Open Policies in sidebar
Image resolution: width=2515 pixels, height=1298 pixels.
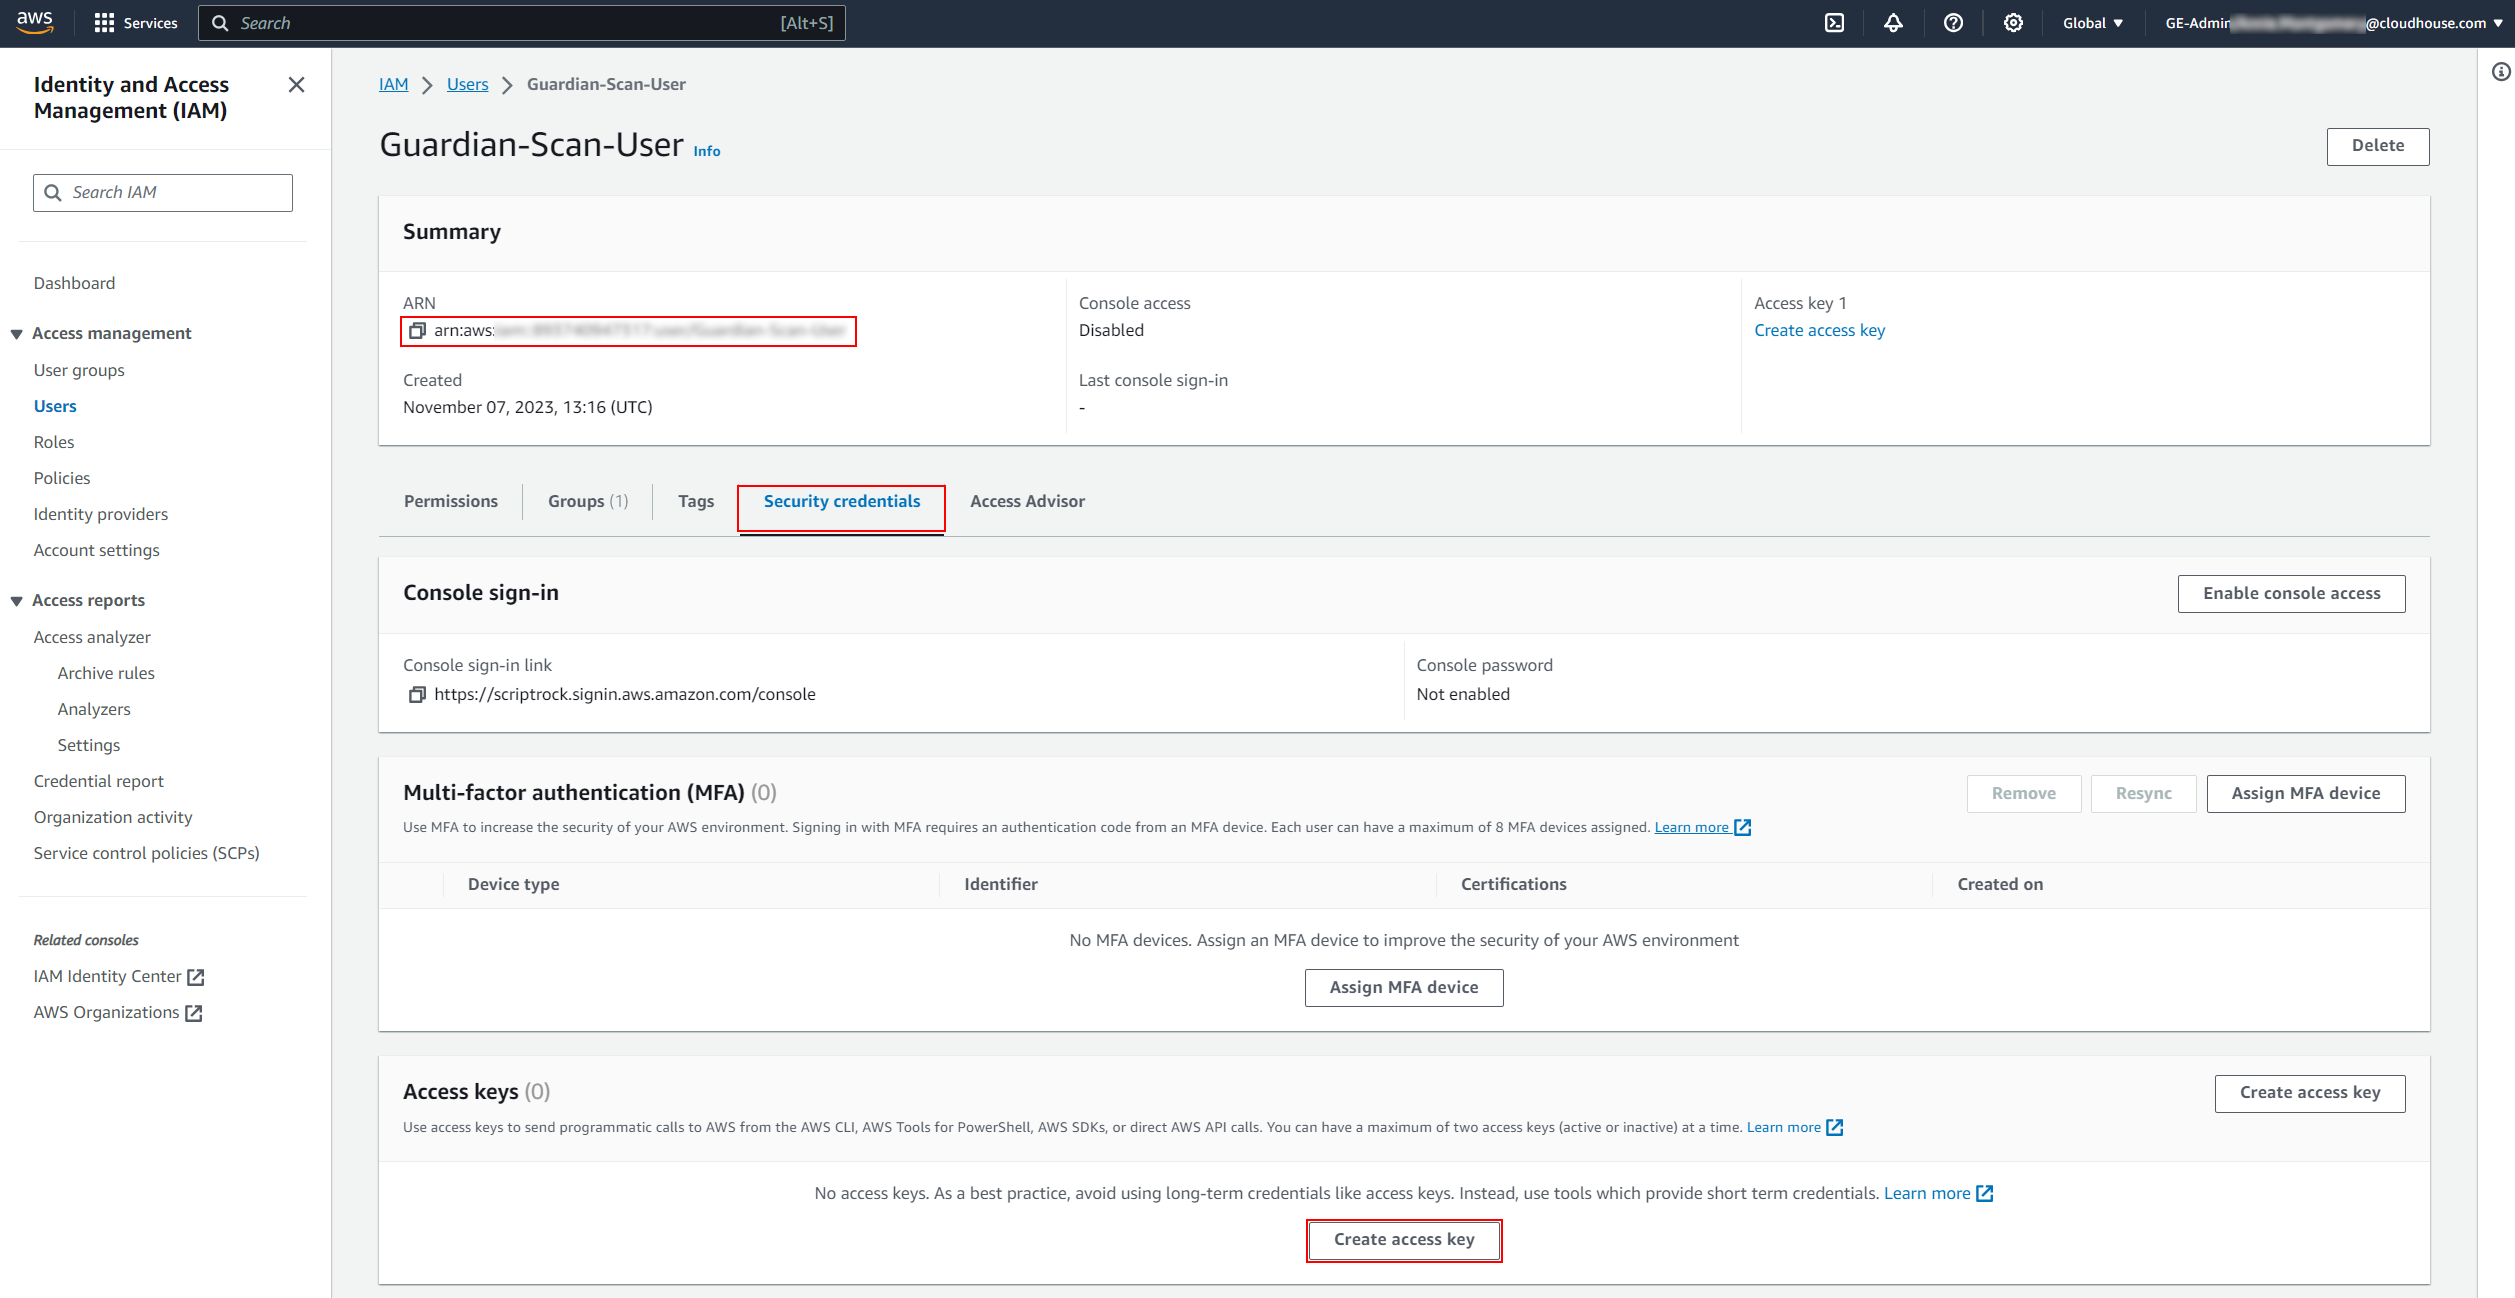click(62, 478)
